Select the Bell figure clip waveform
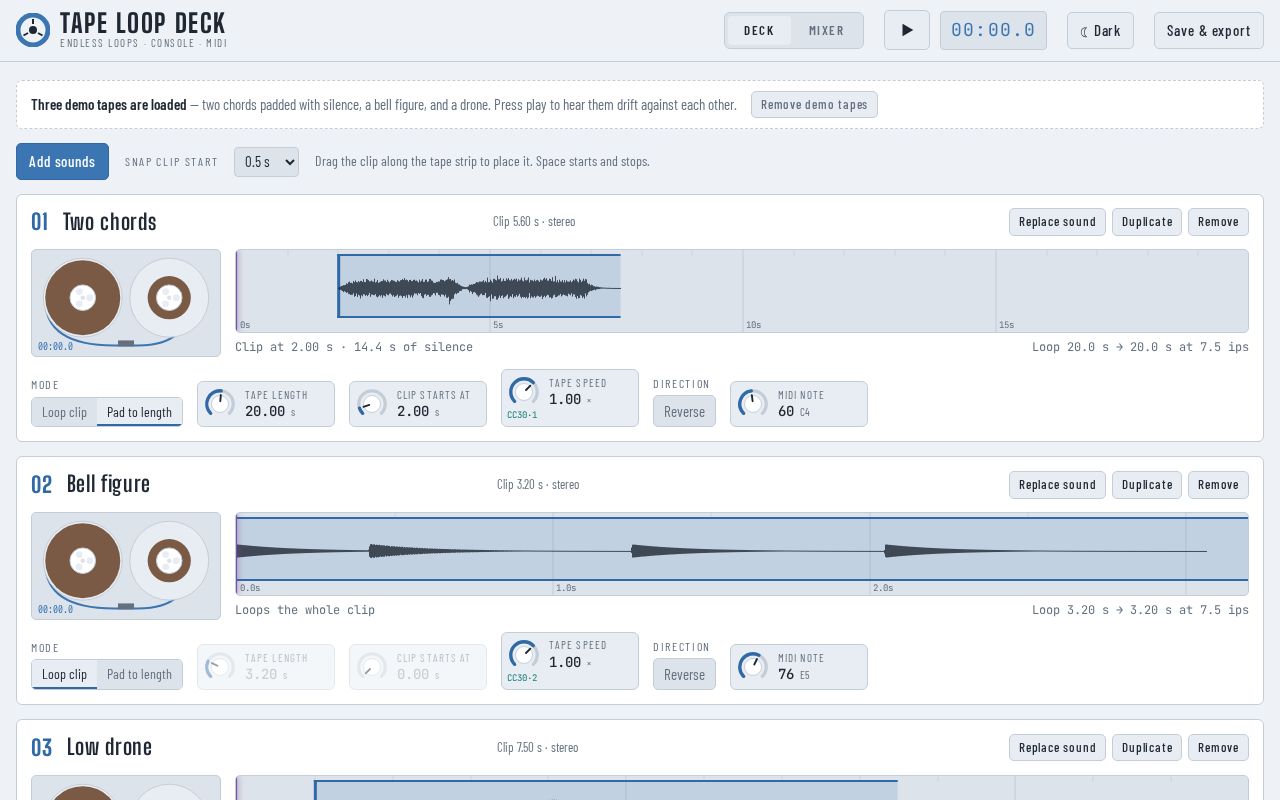The image size is (1280, 800). [742, 549]
